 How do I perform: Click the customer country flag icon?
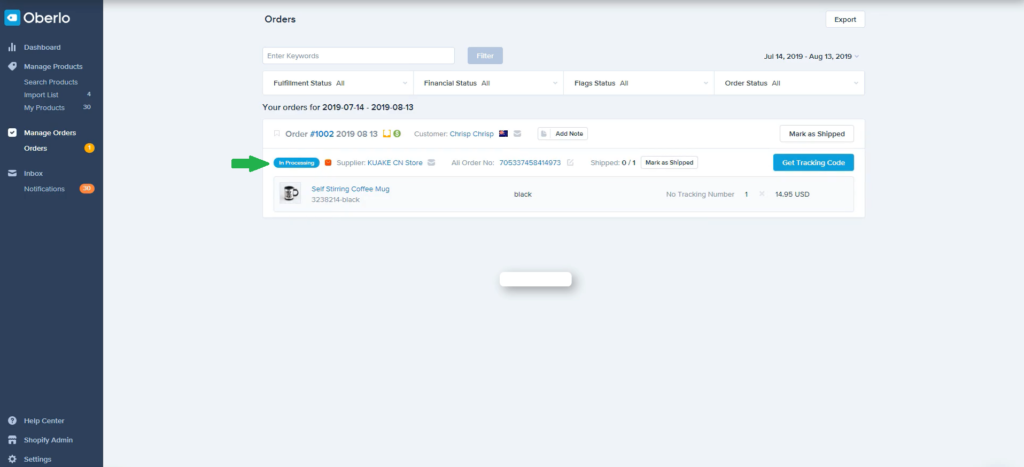(x=504, y=134)
